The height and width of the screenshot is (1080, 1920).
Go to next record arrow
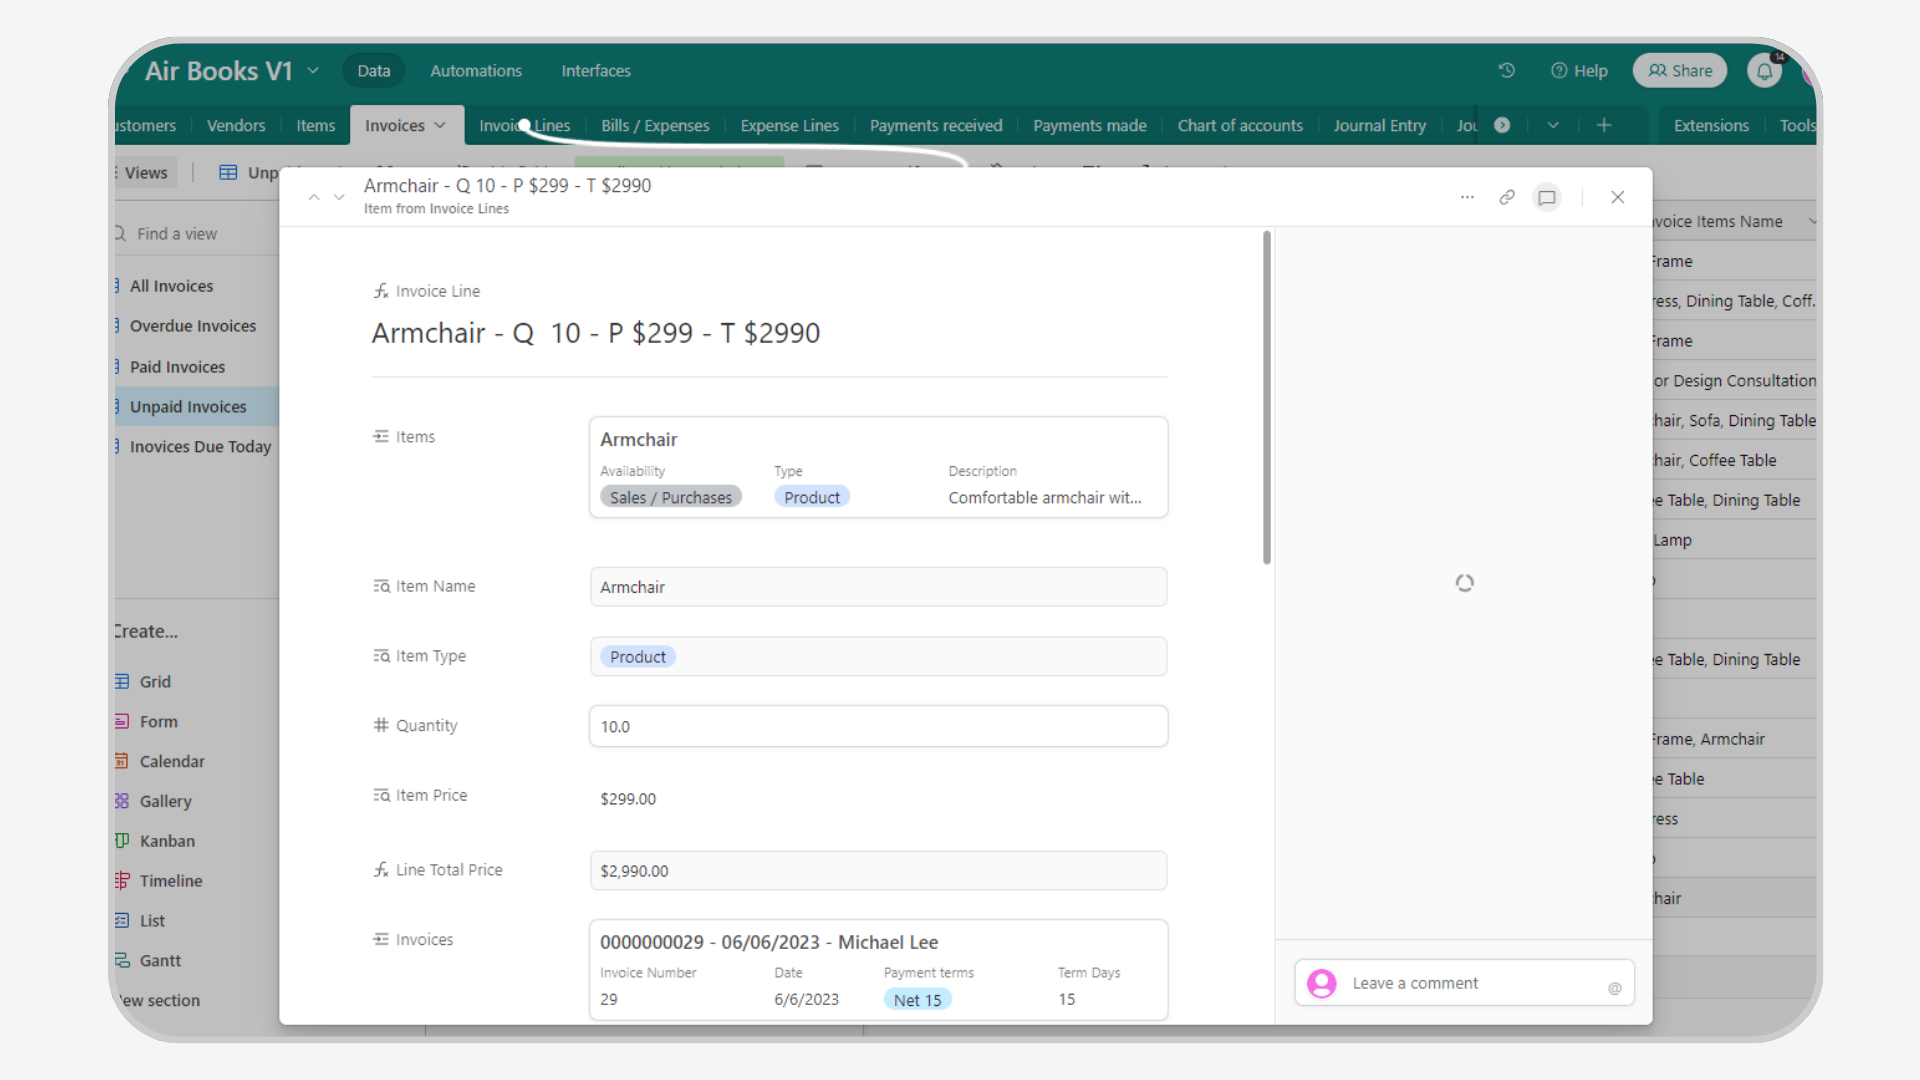[x=339, y=197]
